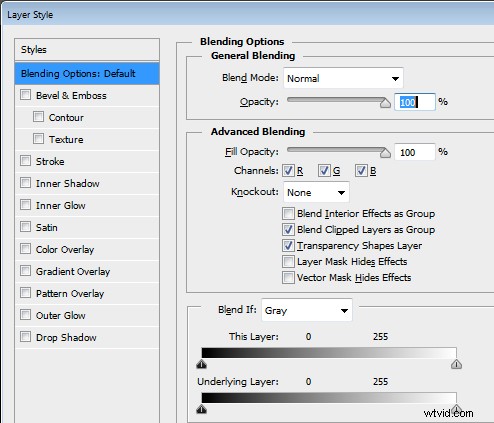Uncheck Transparency Shapes Layer
The width and height of the screenshot is (494, 423).
click(288, 245)
